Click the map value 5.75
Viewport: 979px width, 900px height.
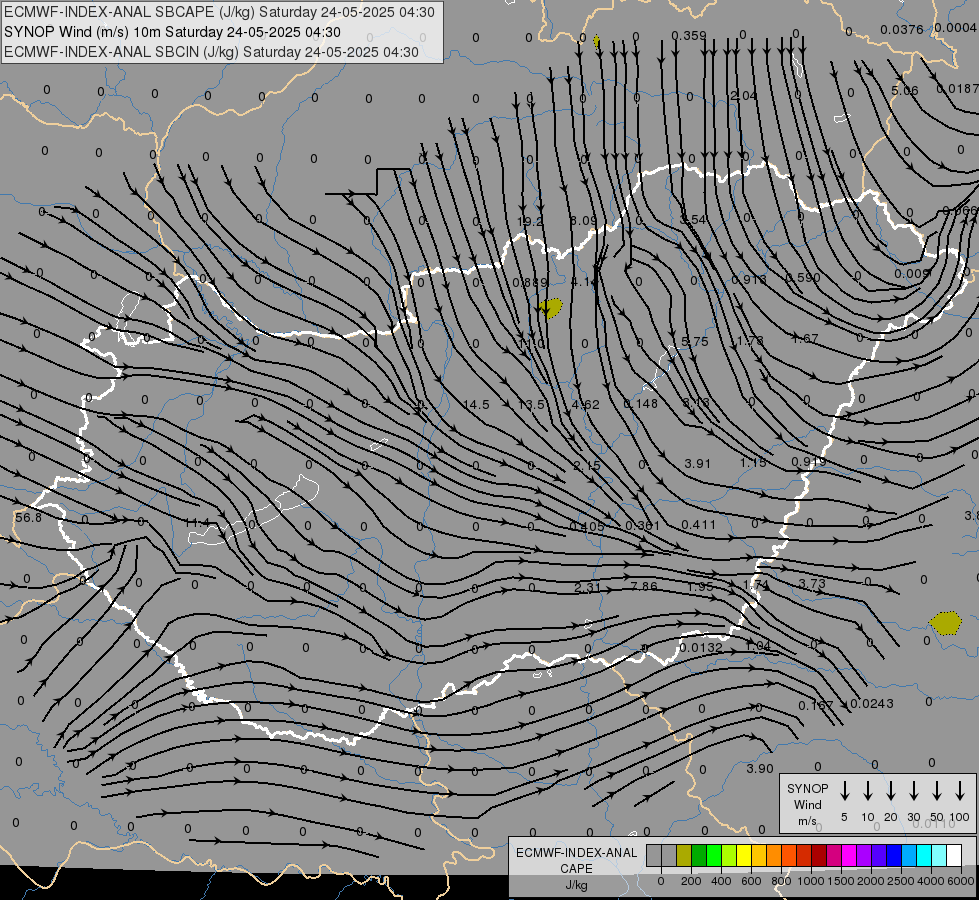[x=694, y=342]
